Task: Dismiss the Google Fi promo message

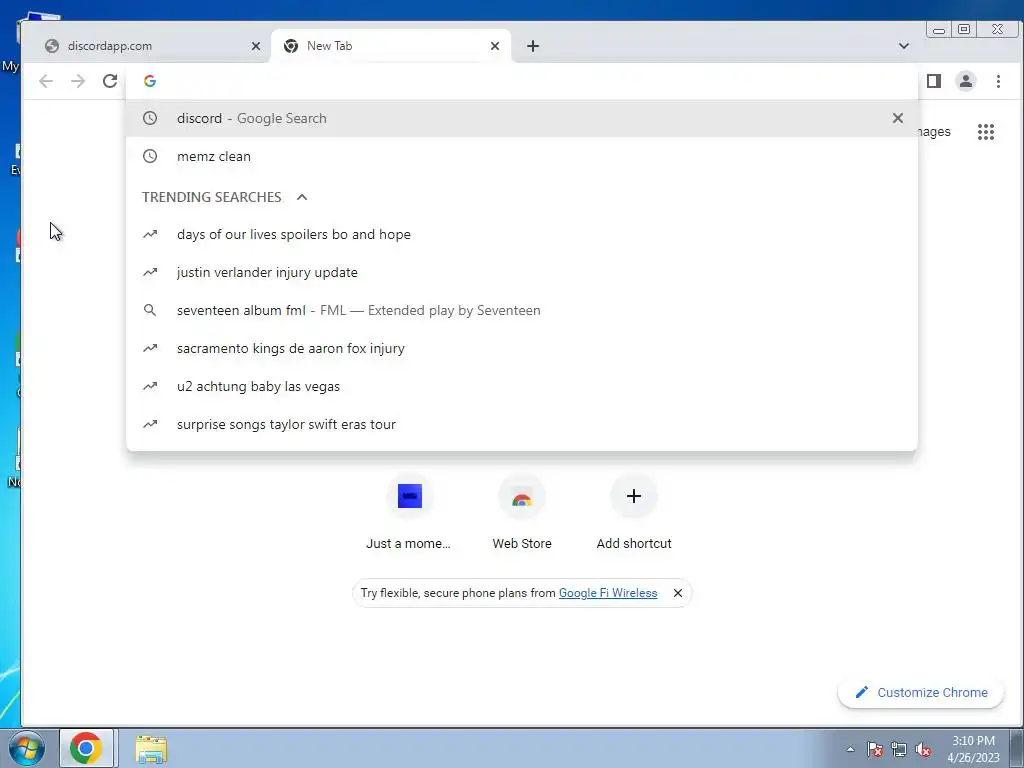Action: [678, 593]
